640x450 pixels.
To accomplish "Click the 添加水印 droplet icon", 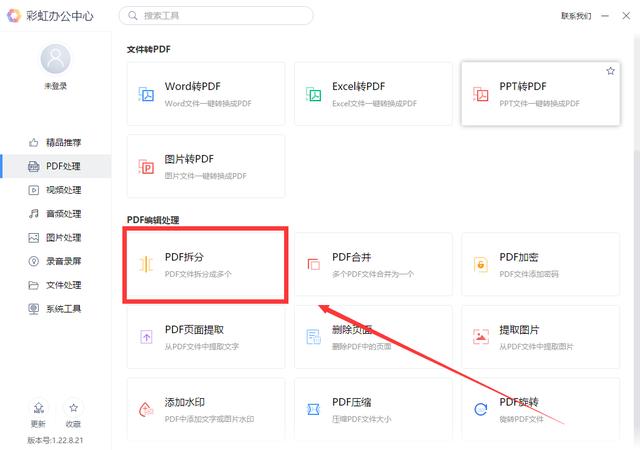I will pyautogui.click(x=146, y=409).
